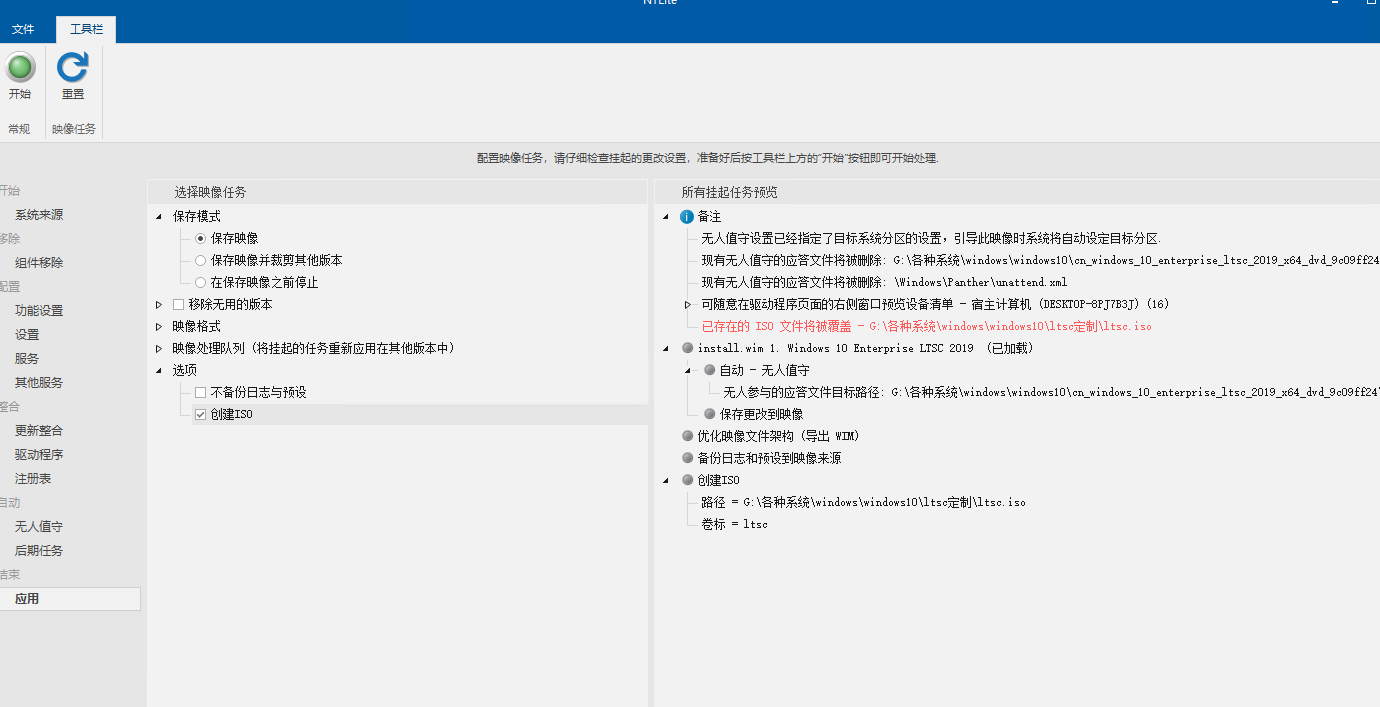
Task: Open the 文件 menu tab
Action: [x=23, y=29]
